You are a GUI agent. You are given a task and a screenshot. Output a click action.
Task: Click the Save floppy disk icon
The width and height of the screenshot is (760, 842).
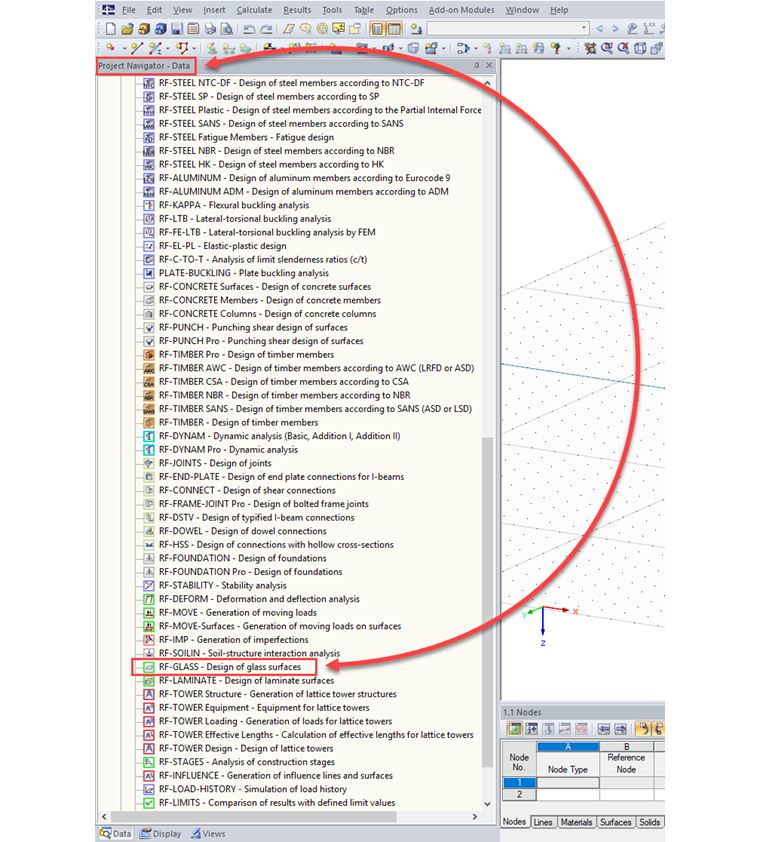(x=177, y=28)
